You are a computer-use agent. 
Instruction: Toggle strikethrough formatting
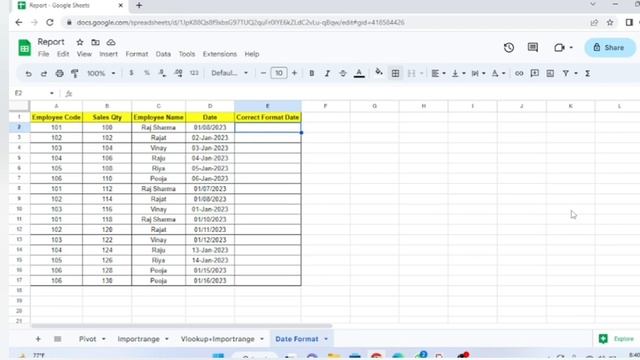click(x=343, y=73)
